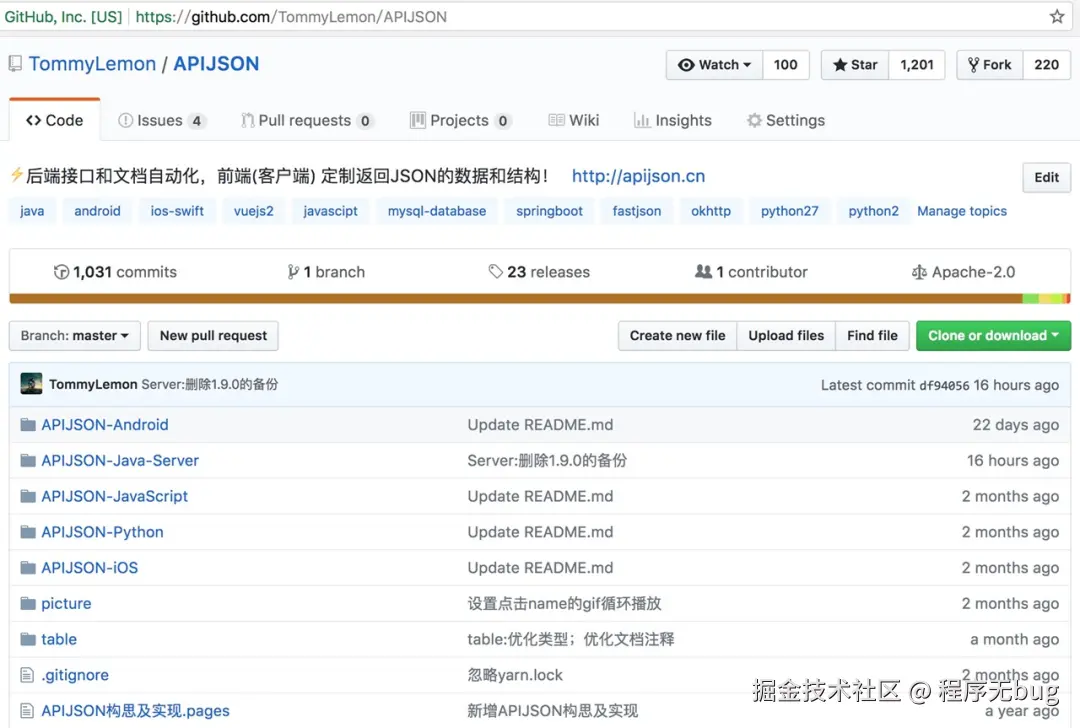Click the New pull request button
This screenshot has width=1080, height=728.
coord(213,335)
